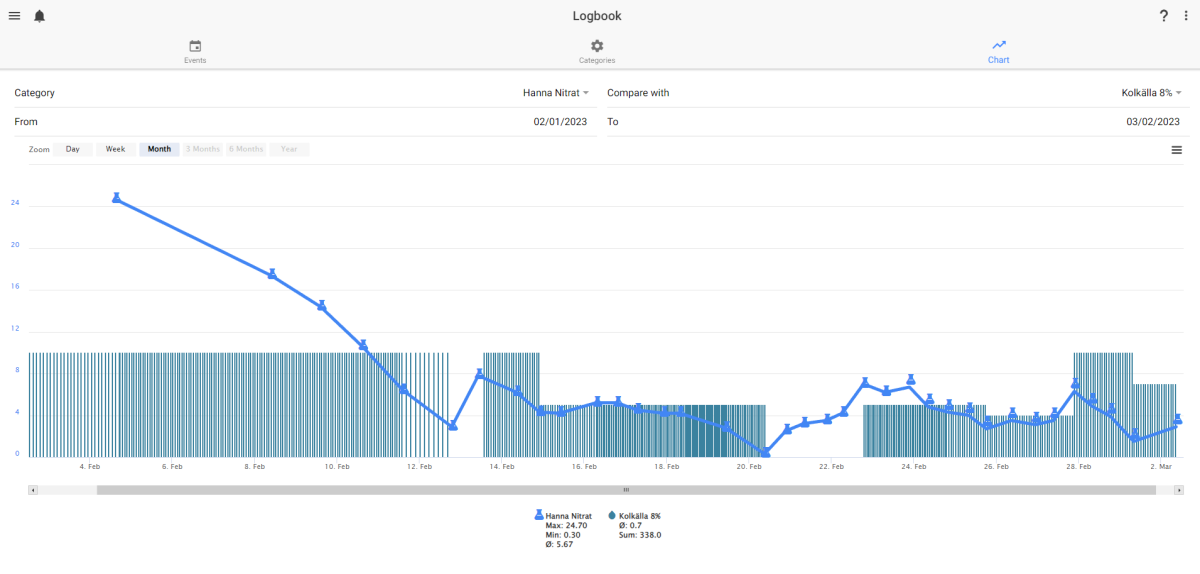Switch to the Categories tab
The image size is (1200, 574).
tap(597, 52)
